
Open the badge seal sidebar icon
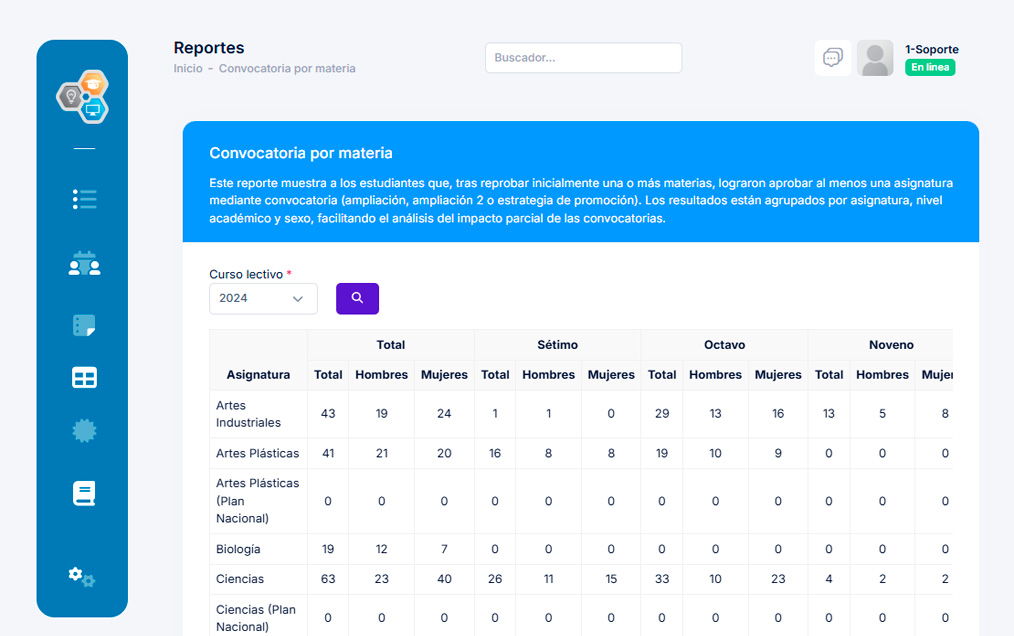tap(84, 430)
